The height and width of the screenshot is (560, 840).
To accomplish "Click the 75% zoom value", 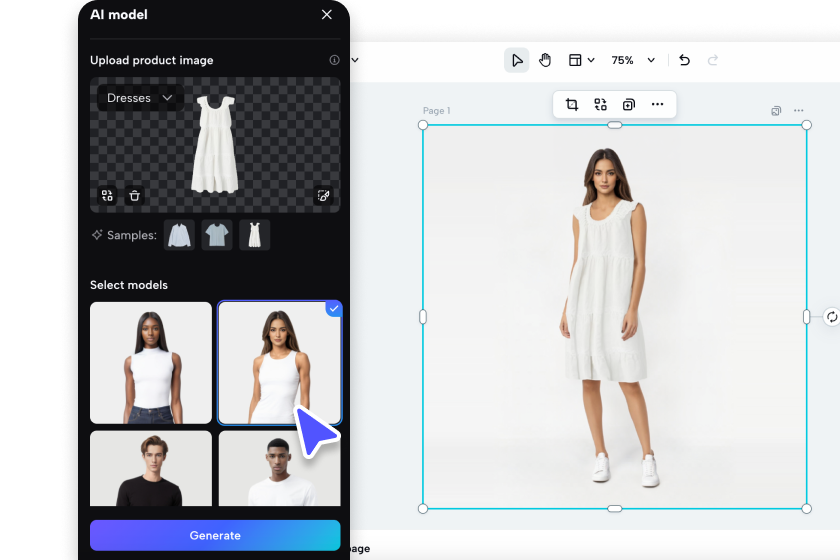I will click(622, 60).
